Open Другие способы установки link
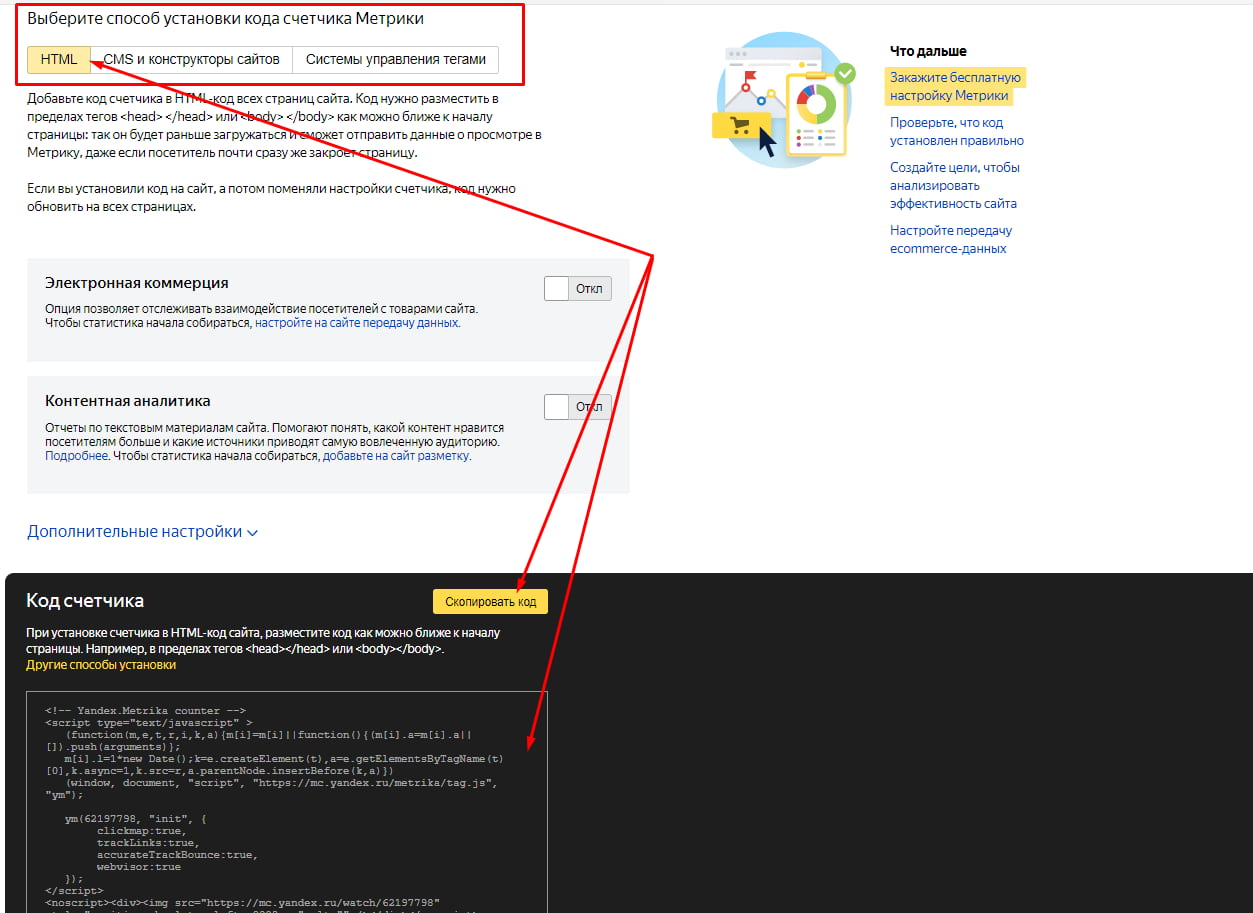 pyautogui.click(x=100, y=665)
